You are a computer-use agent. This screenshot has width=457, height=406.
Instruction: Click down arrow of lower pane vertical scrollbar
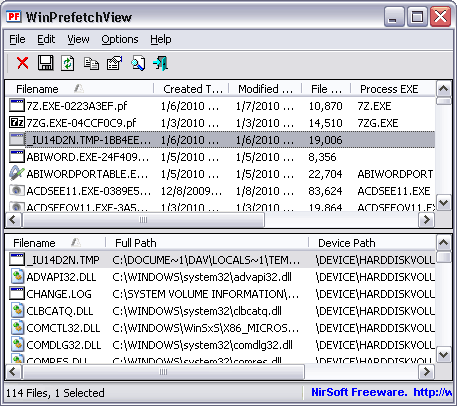[x=444, y=355]
